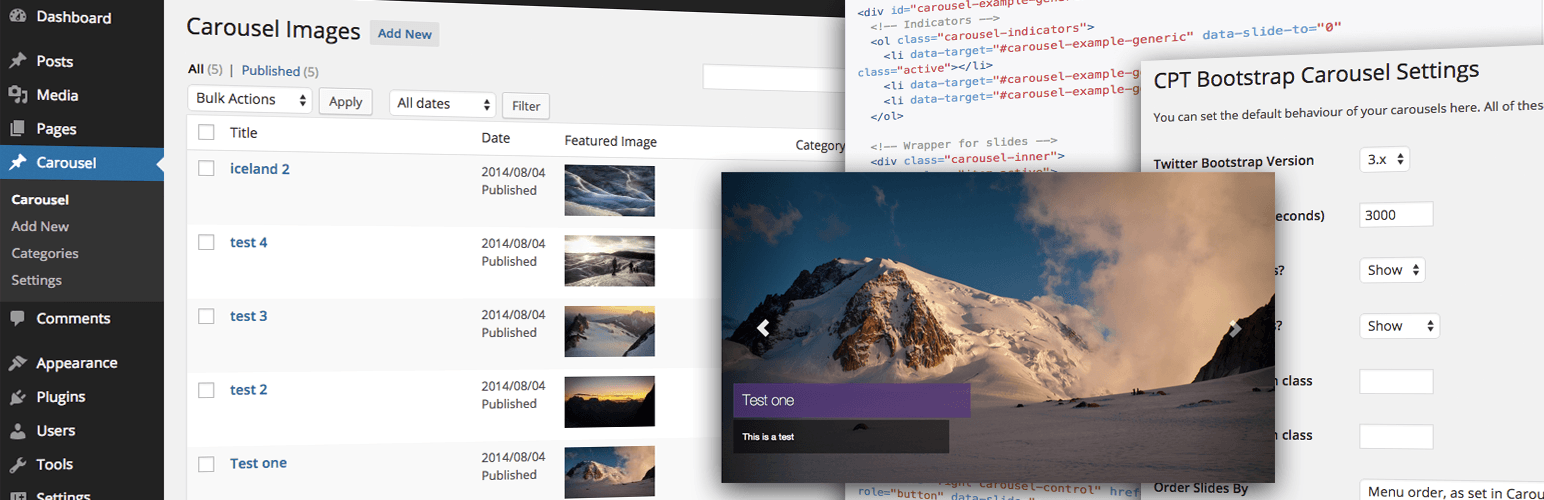Click iceland 2 featured image thumbnail
Screen dimensions: 1544x500
[x=610, y=191]
